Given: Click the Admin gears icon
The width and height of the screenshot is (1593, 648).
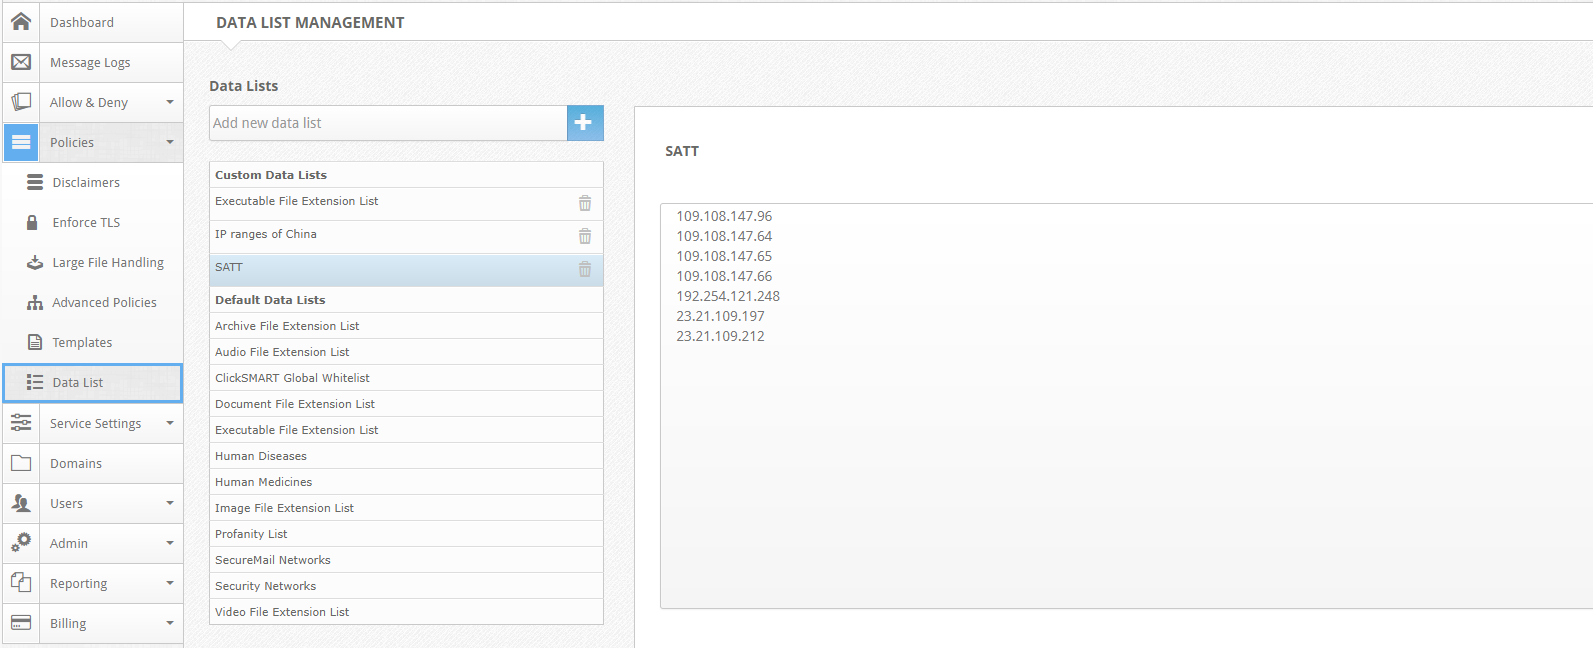Looking at the screenshot, I should tap(21, 543).
